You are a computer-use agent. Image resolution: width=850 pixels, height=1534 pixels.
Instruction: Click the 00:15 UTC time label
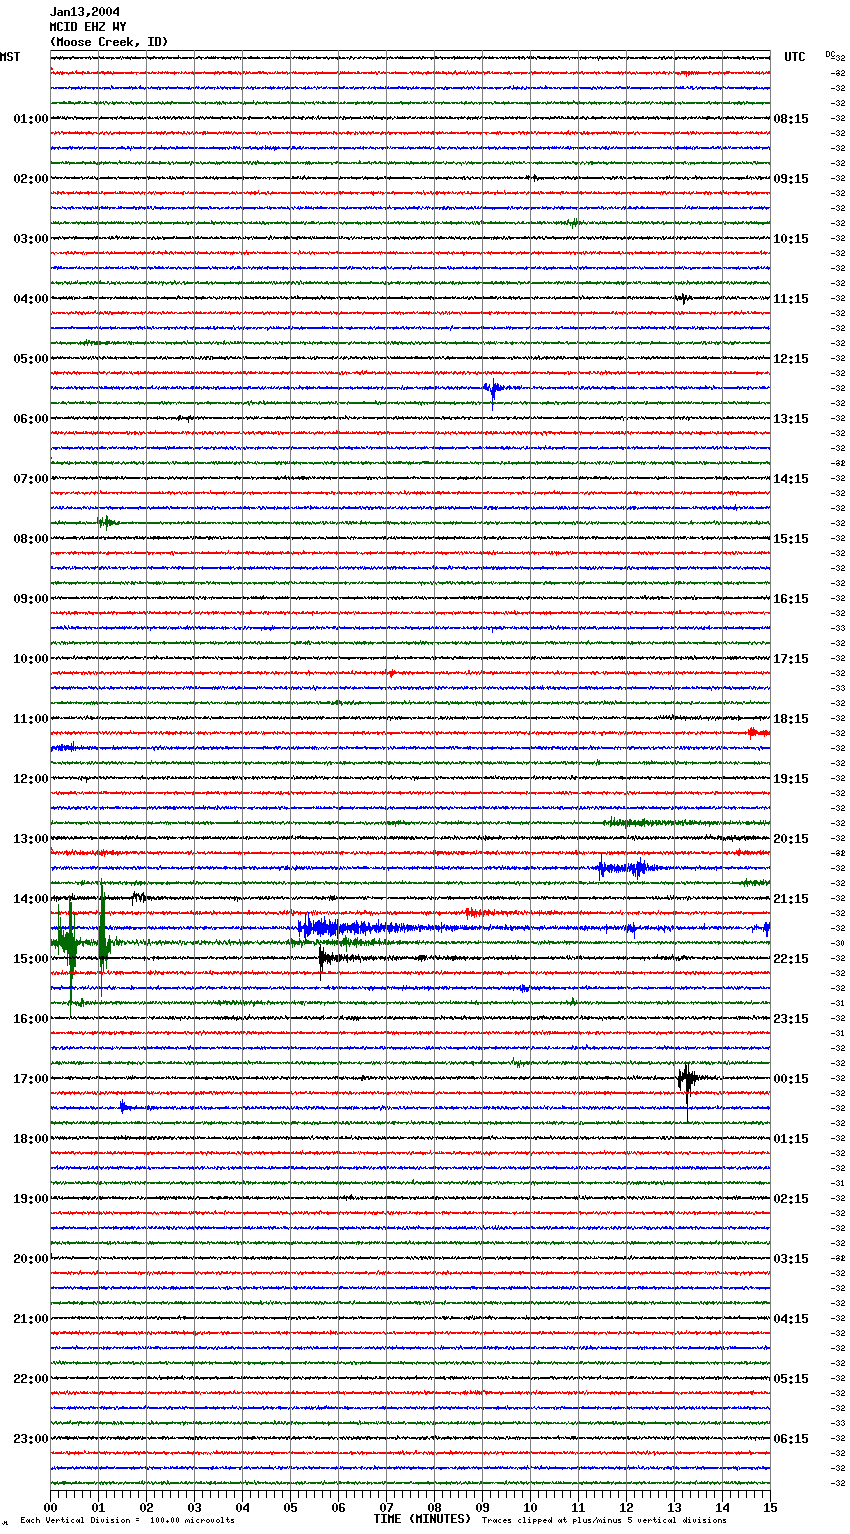click(x=791, y=1079)
